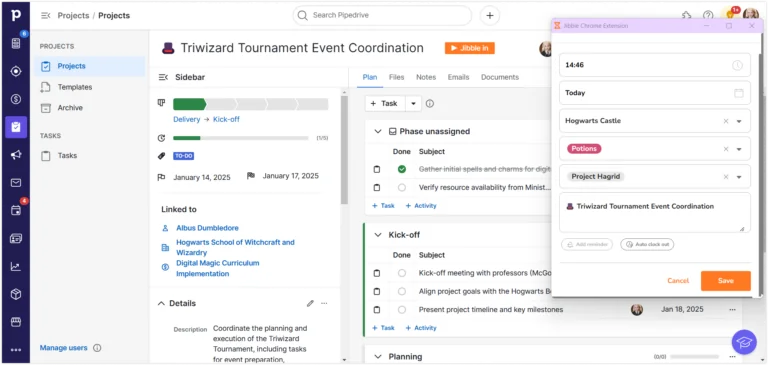Screen dimensions: 768x365
Task: Open the Leads target icon in left rail
Action: pyautogui.click(x=16, y=72)
